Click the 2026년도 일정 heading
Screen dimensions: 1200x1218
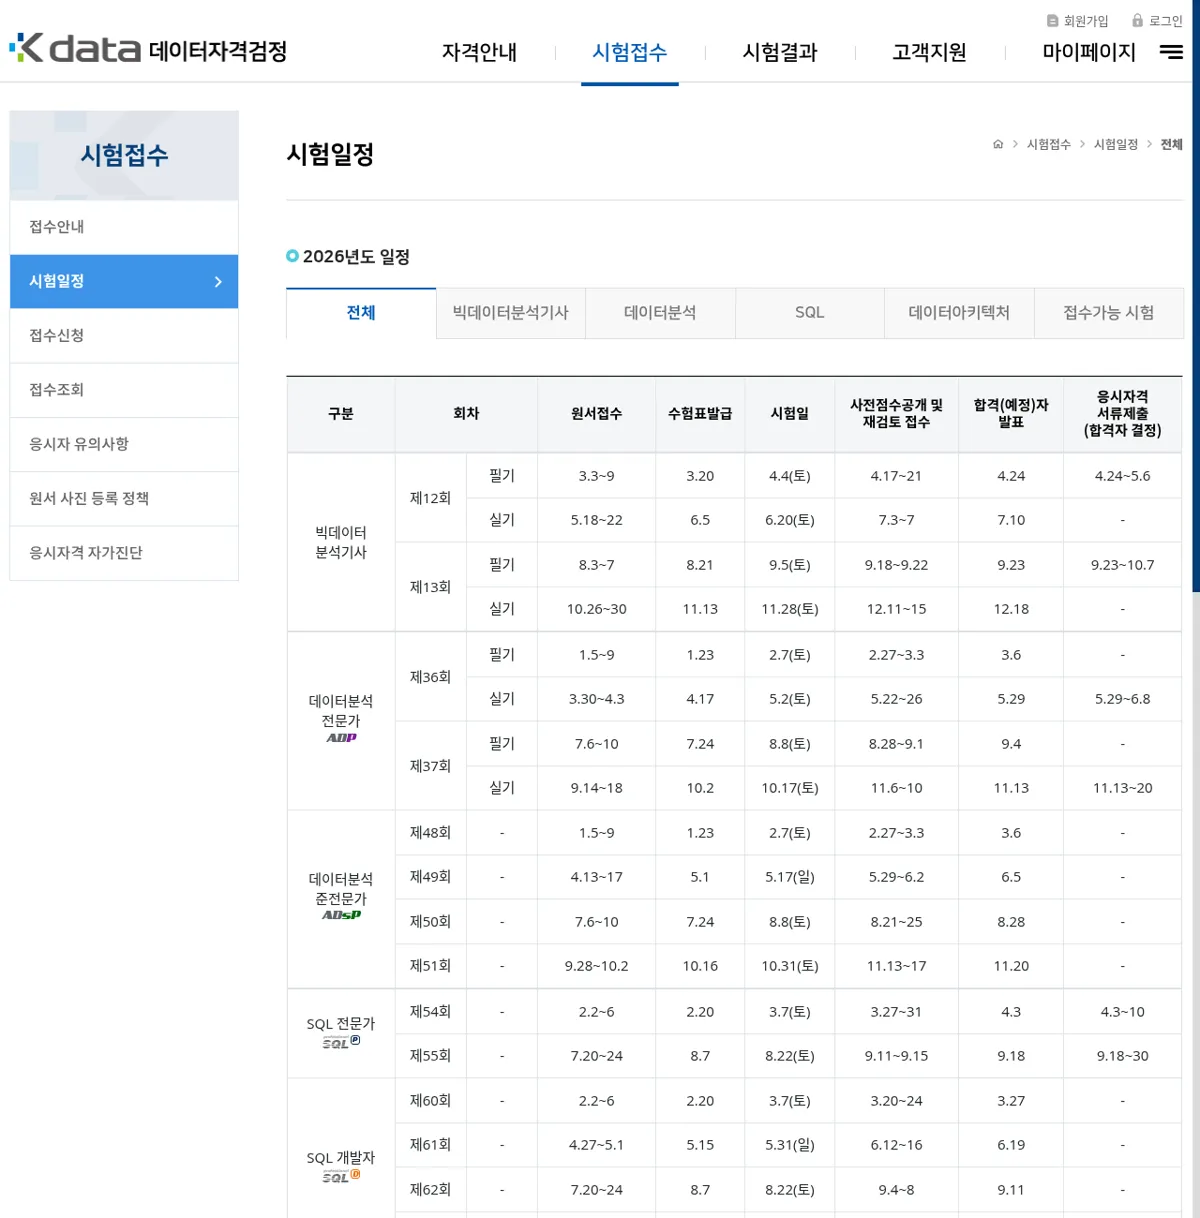click(356, 257)
